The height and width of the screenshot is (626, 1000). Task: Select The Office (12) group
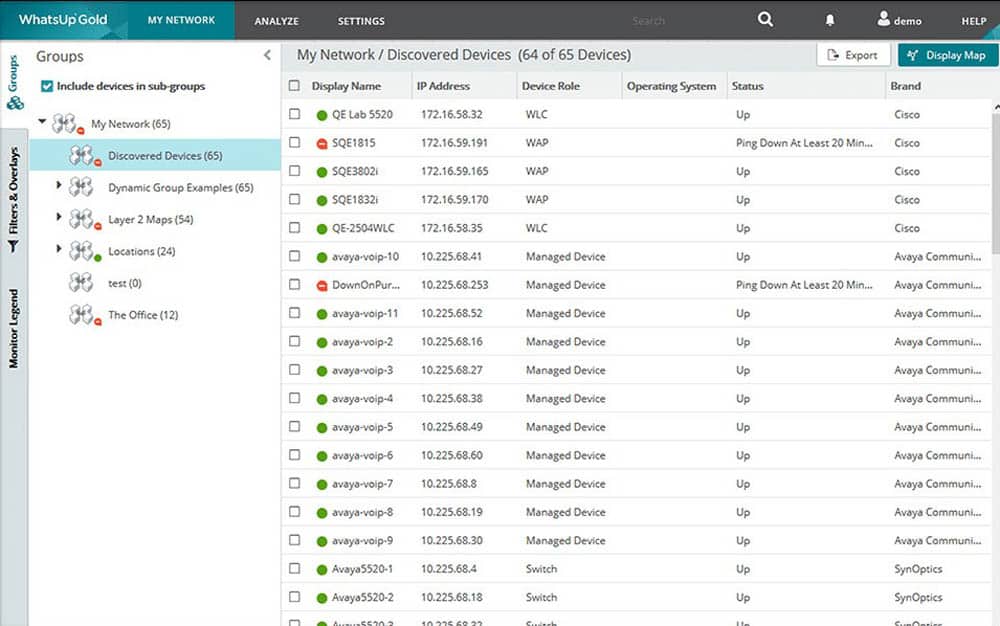click(143, 315)
